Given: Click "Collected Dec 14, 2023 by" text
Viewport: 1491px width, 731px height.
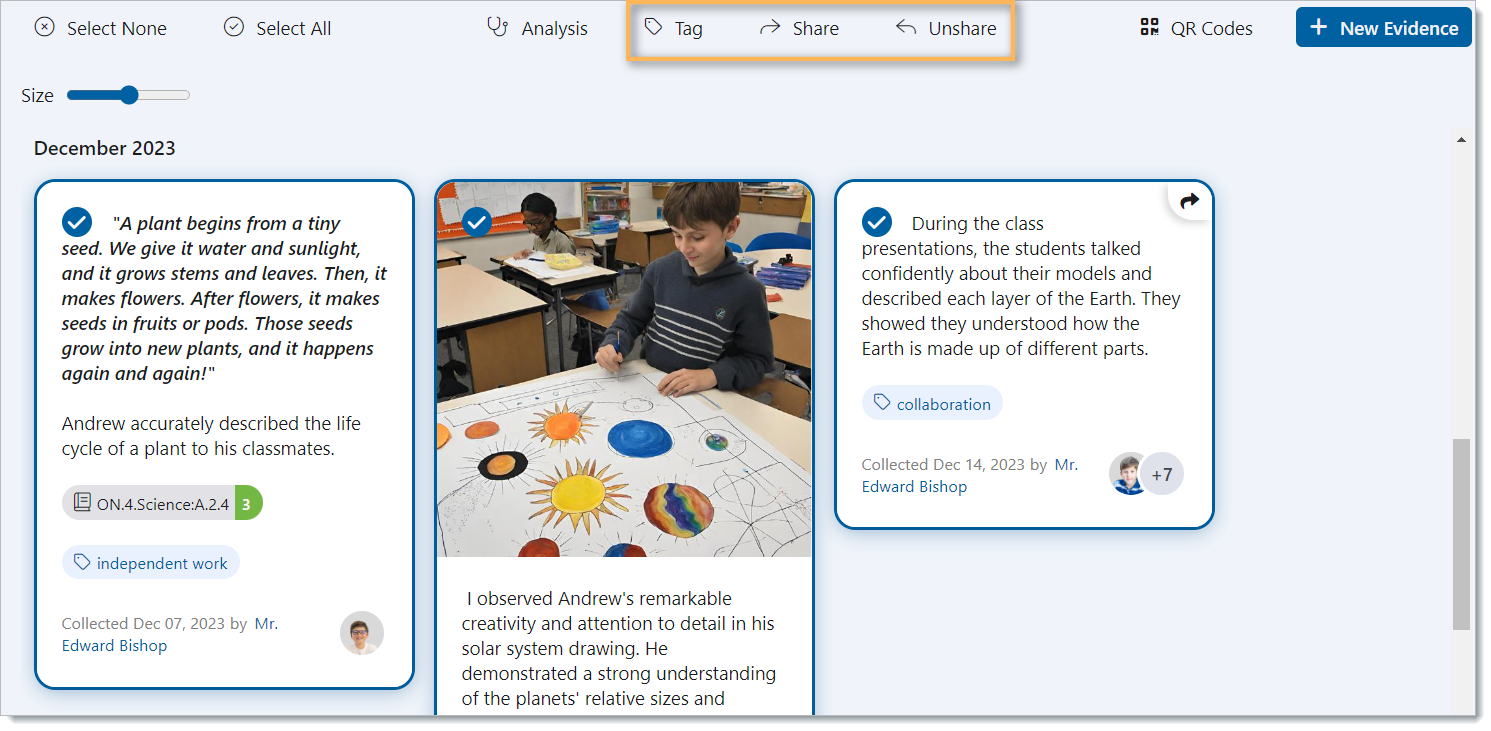Looking at the screenshot, I should (x=954, y=464).
